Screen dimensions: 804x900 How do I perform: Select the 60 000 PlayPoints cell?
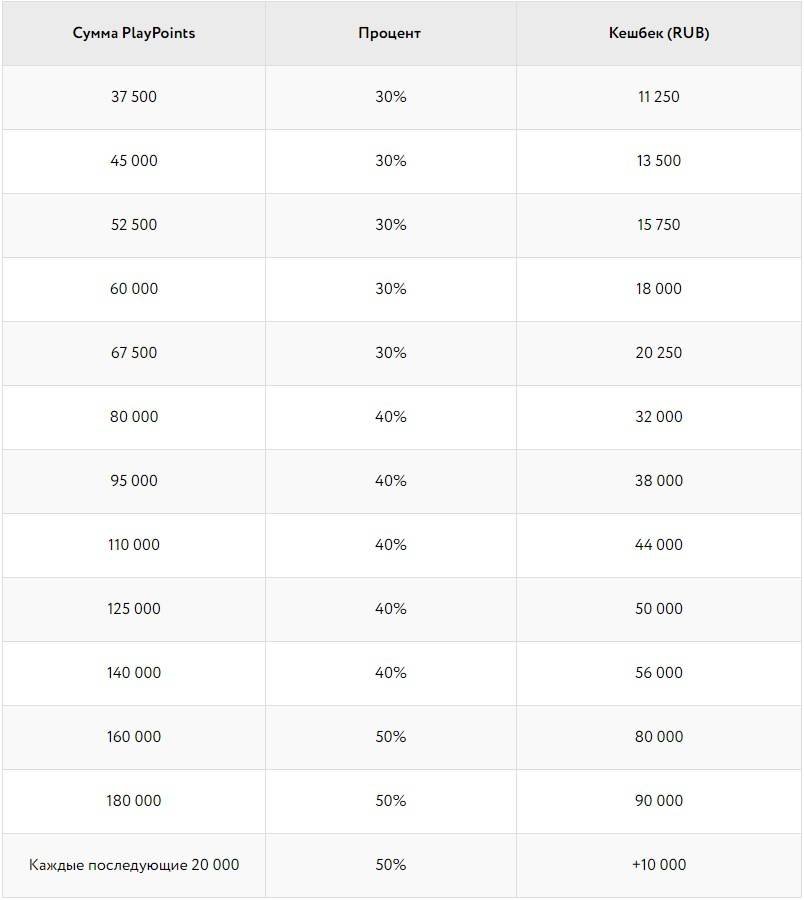pos(134,289)
